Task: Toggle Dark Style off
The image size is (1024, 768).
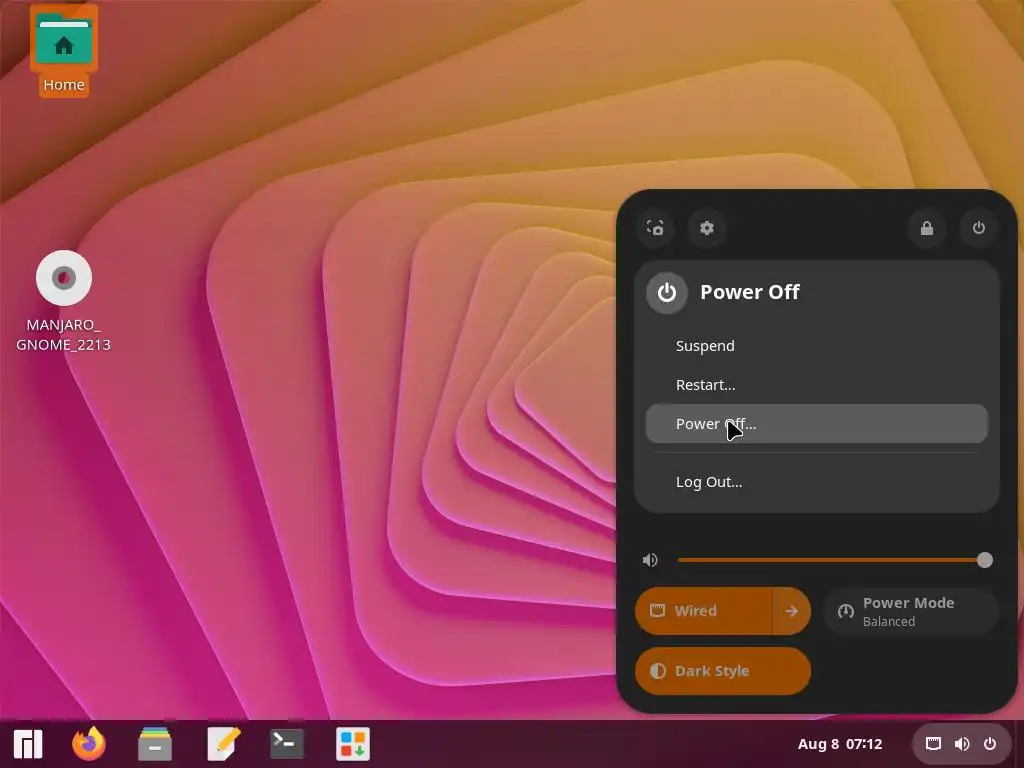Action: [x=723, y=671]
